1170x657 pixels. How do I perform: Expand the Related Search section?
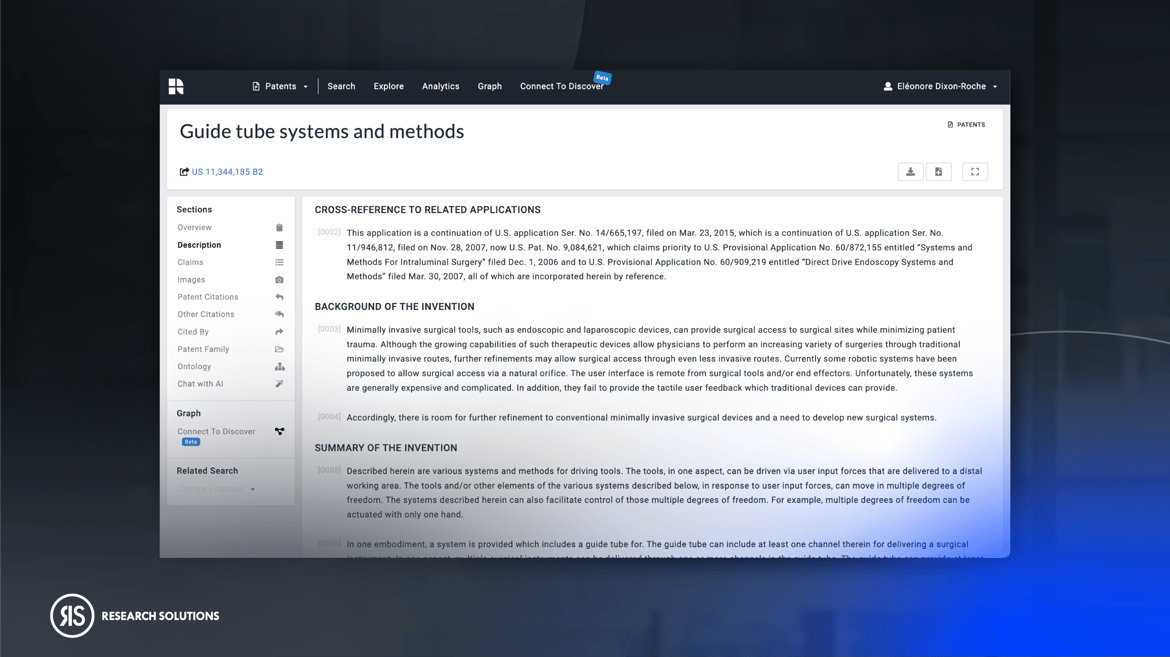point(207,470)
